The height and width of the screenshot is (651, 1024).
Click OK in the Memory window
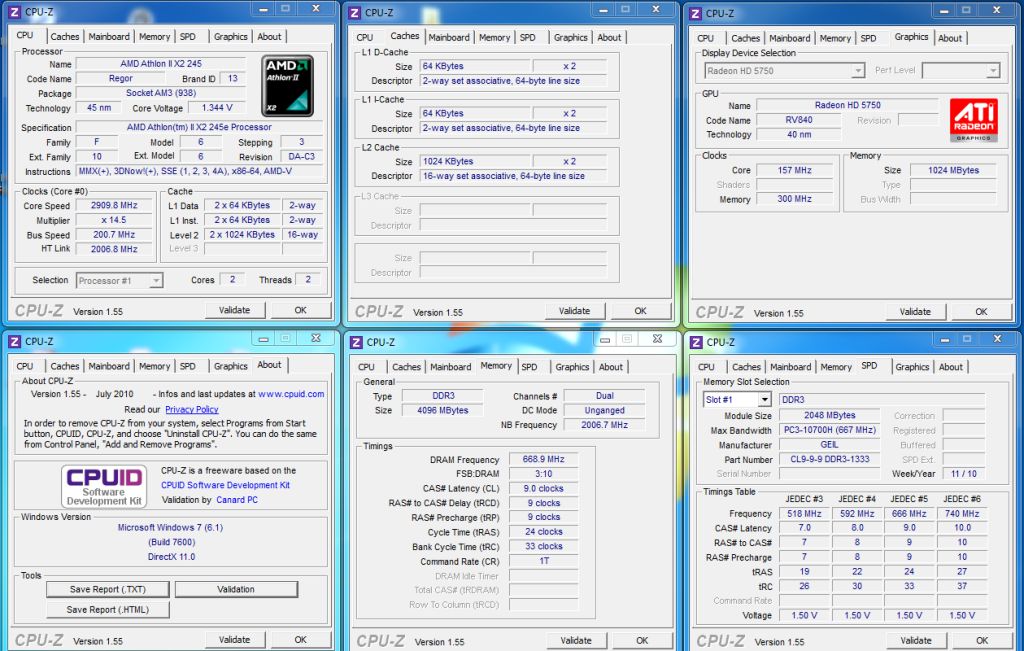tap(642, 641)
